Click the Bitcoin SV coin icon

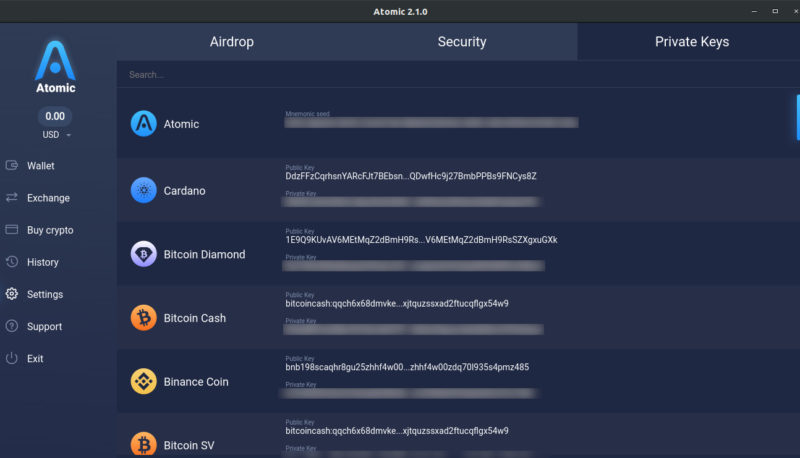click(144, 445)
